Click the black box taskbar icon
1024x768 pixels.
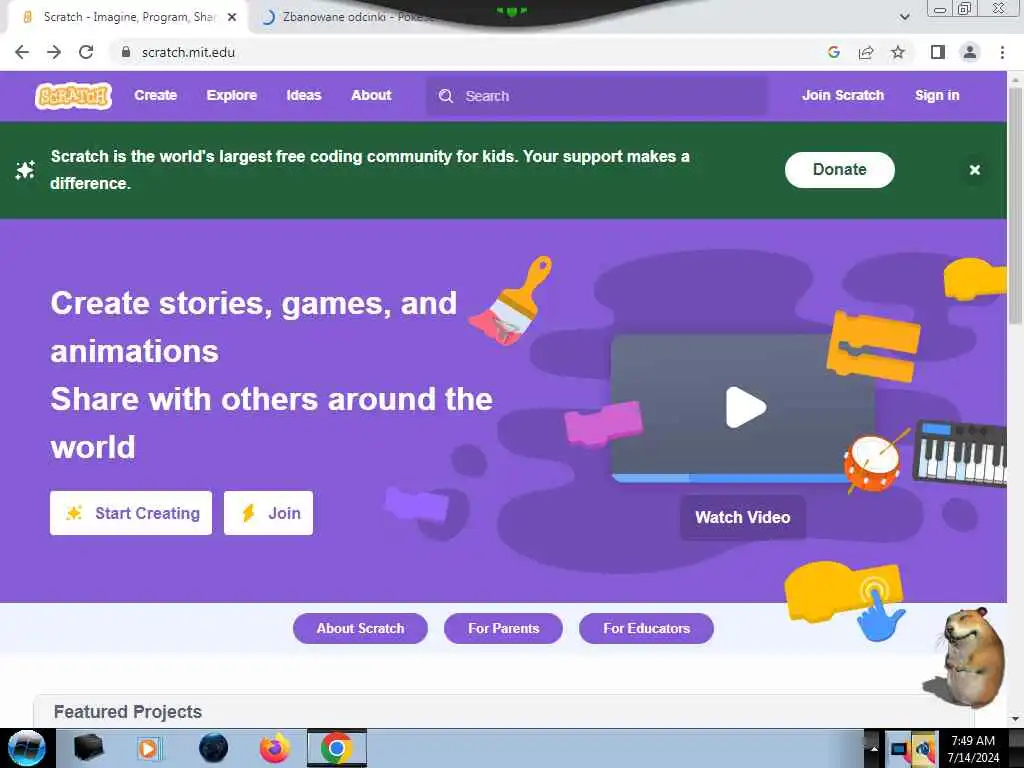pos(88,748)
